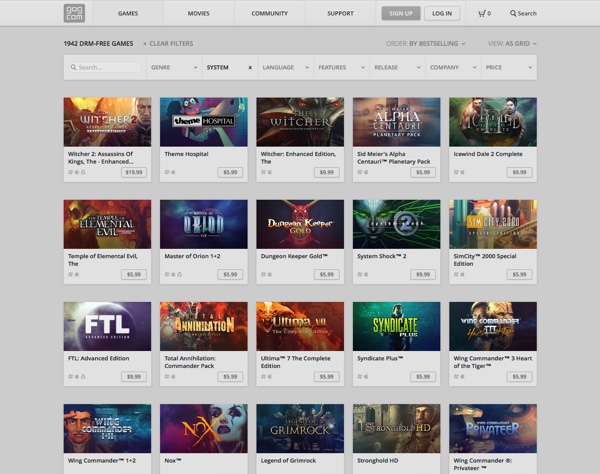Expand the Price filter dropdown
This screenshot has height=474, width=600.
tap(509, 67)
